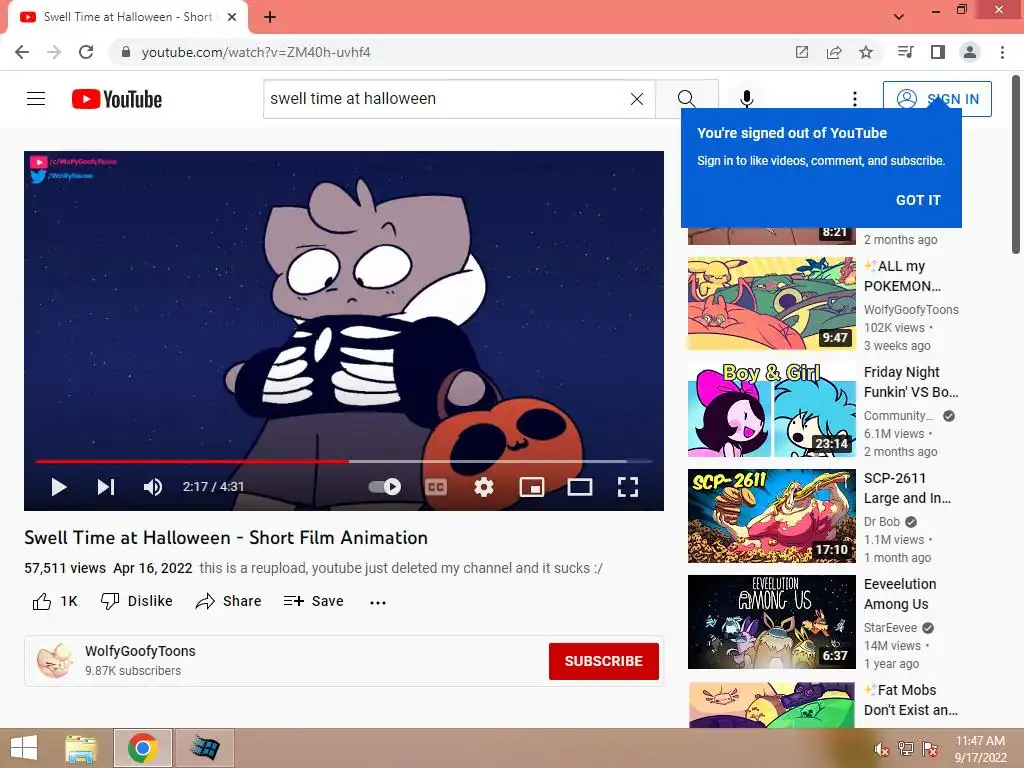Open taskbar clock and date

tap(980, 749)
